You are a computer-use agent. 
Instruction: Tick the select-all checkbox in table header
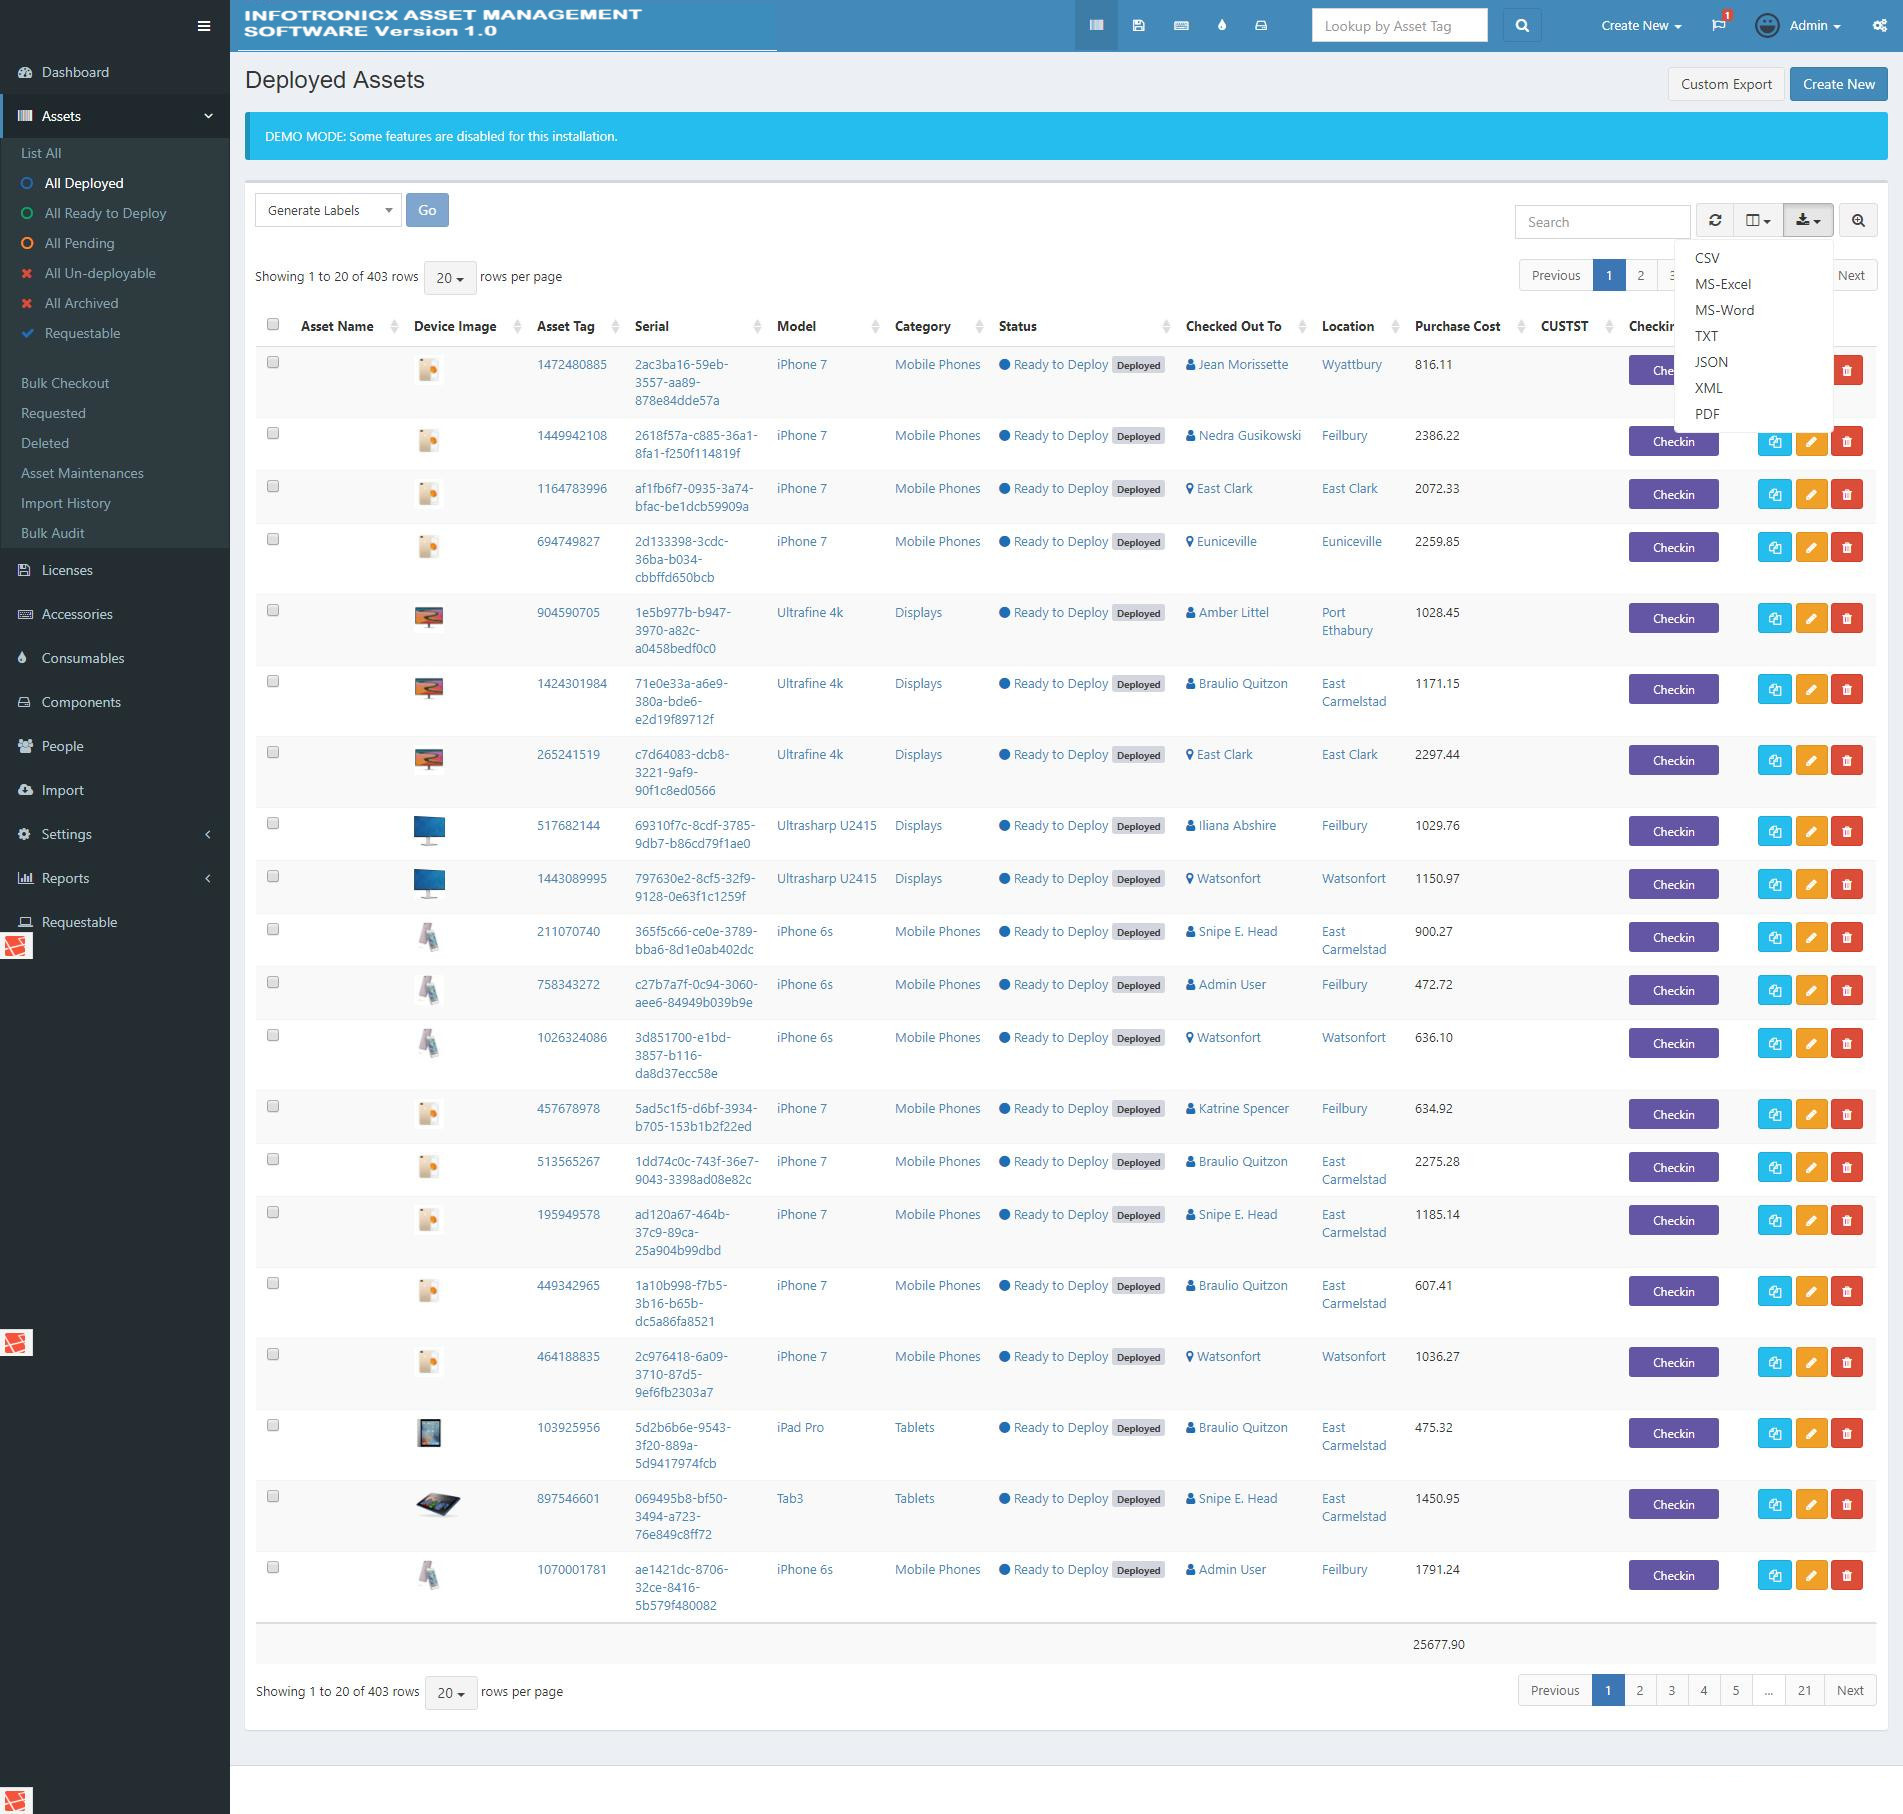pos(272,324)
